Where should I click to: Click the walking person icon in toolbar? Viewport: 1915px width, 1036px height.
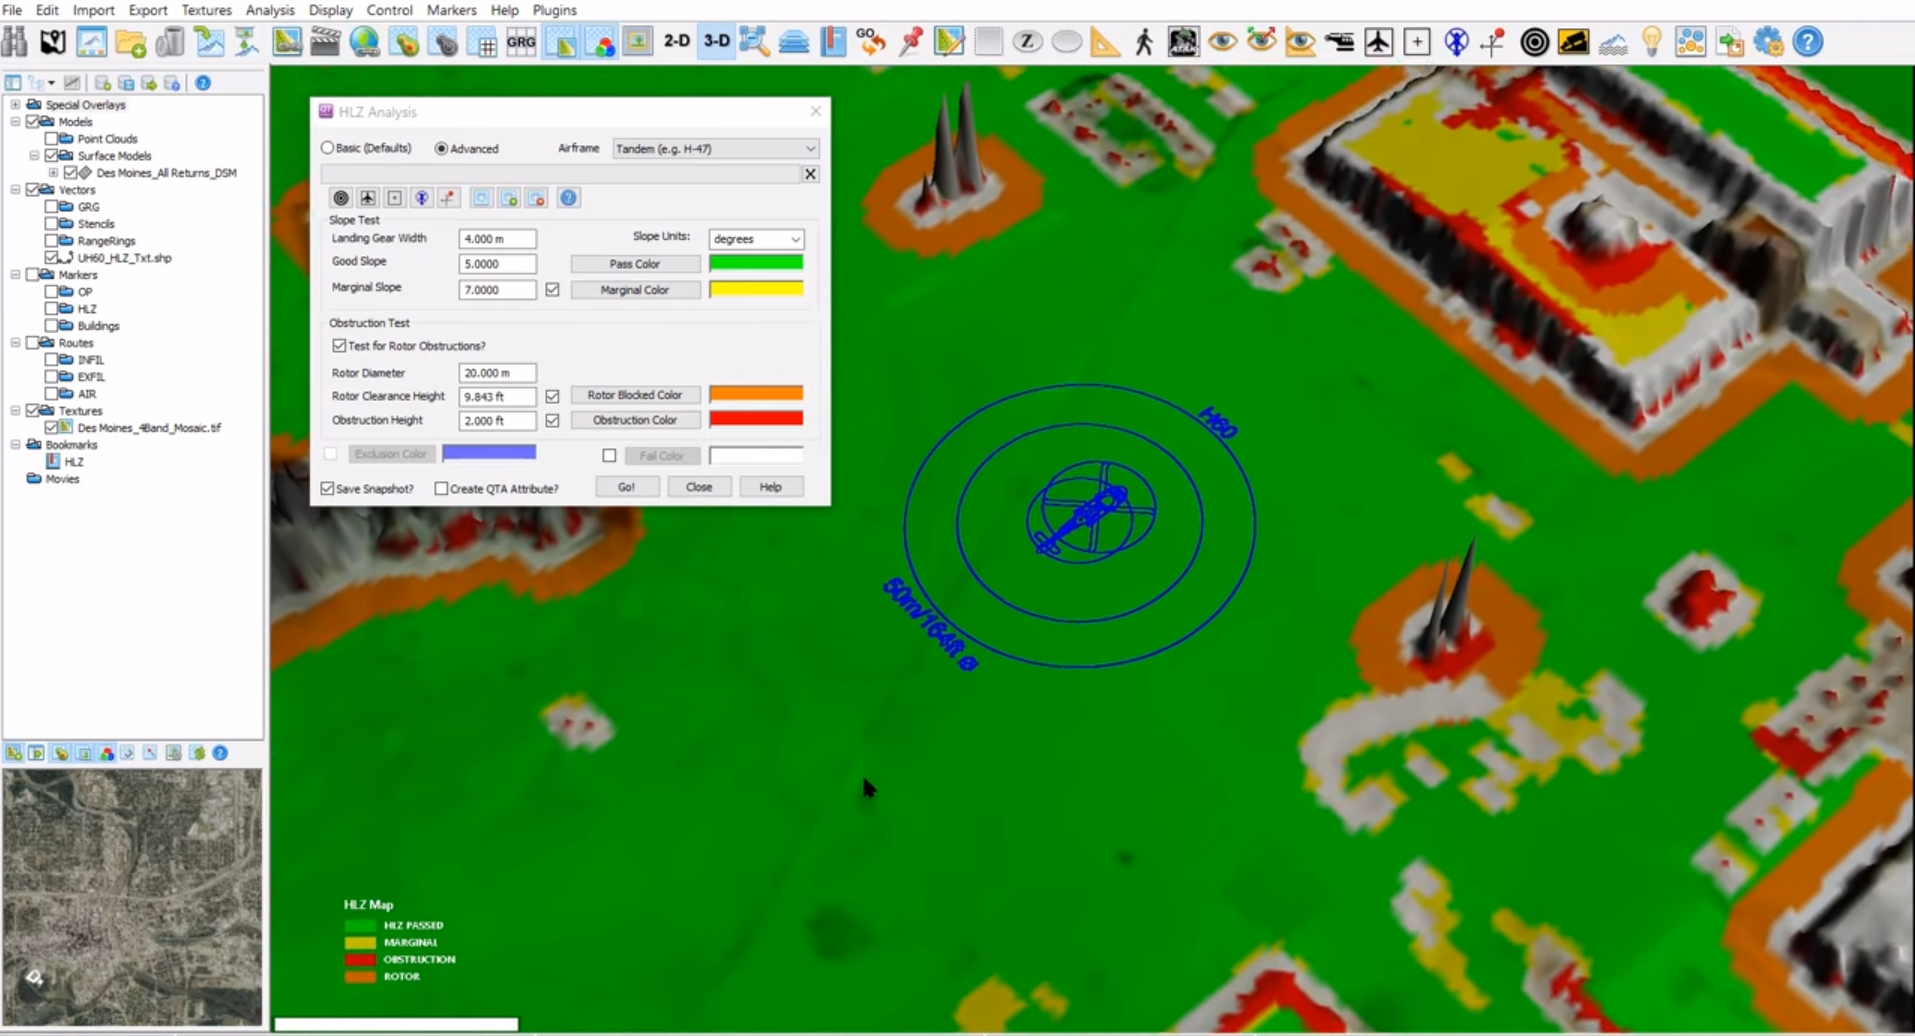point(1144,42)
